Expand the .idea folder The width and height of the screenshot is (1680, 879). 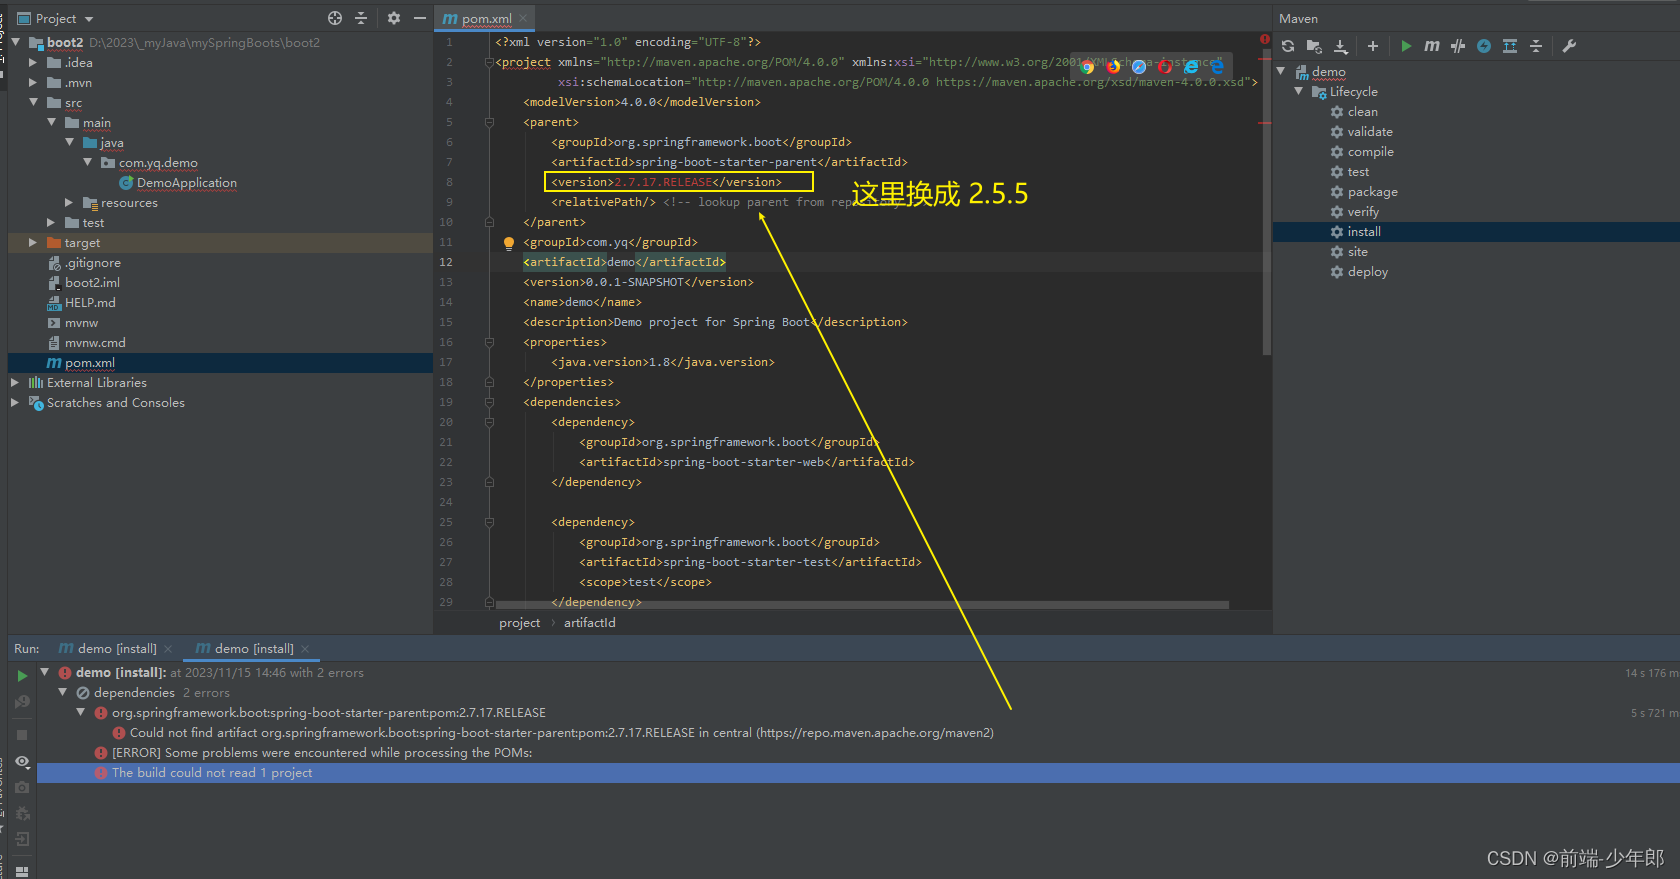tap(33, 62)
